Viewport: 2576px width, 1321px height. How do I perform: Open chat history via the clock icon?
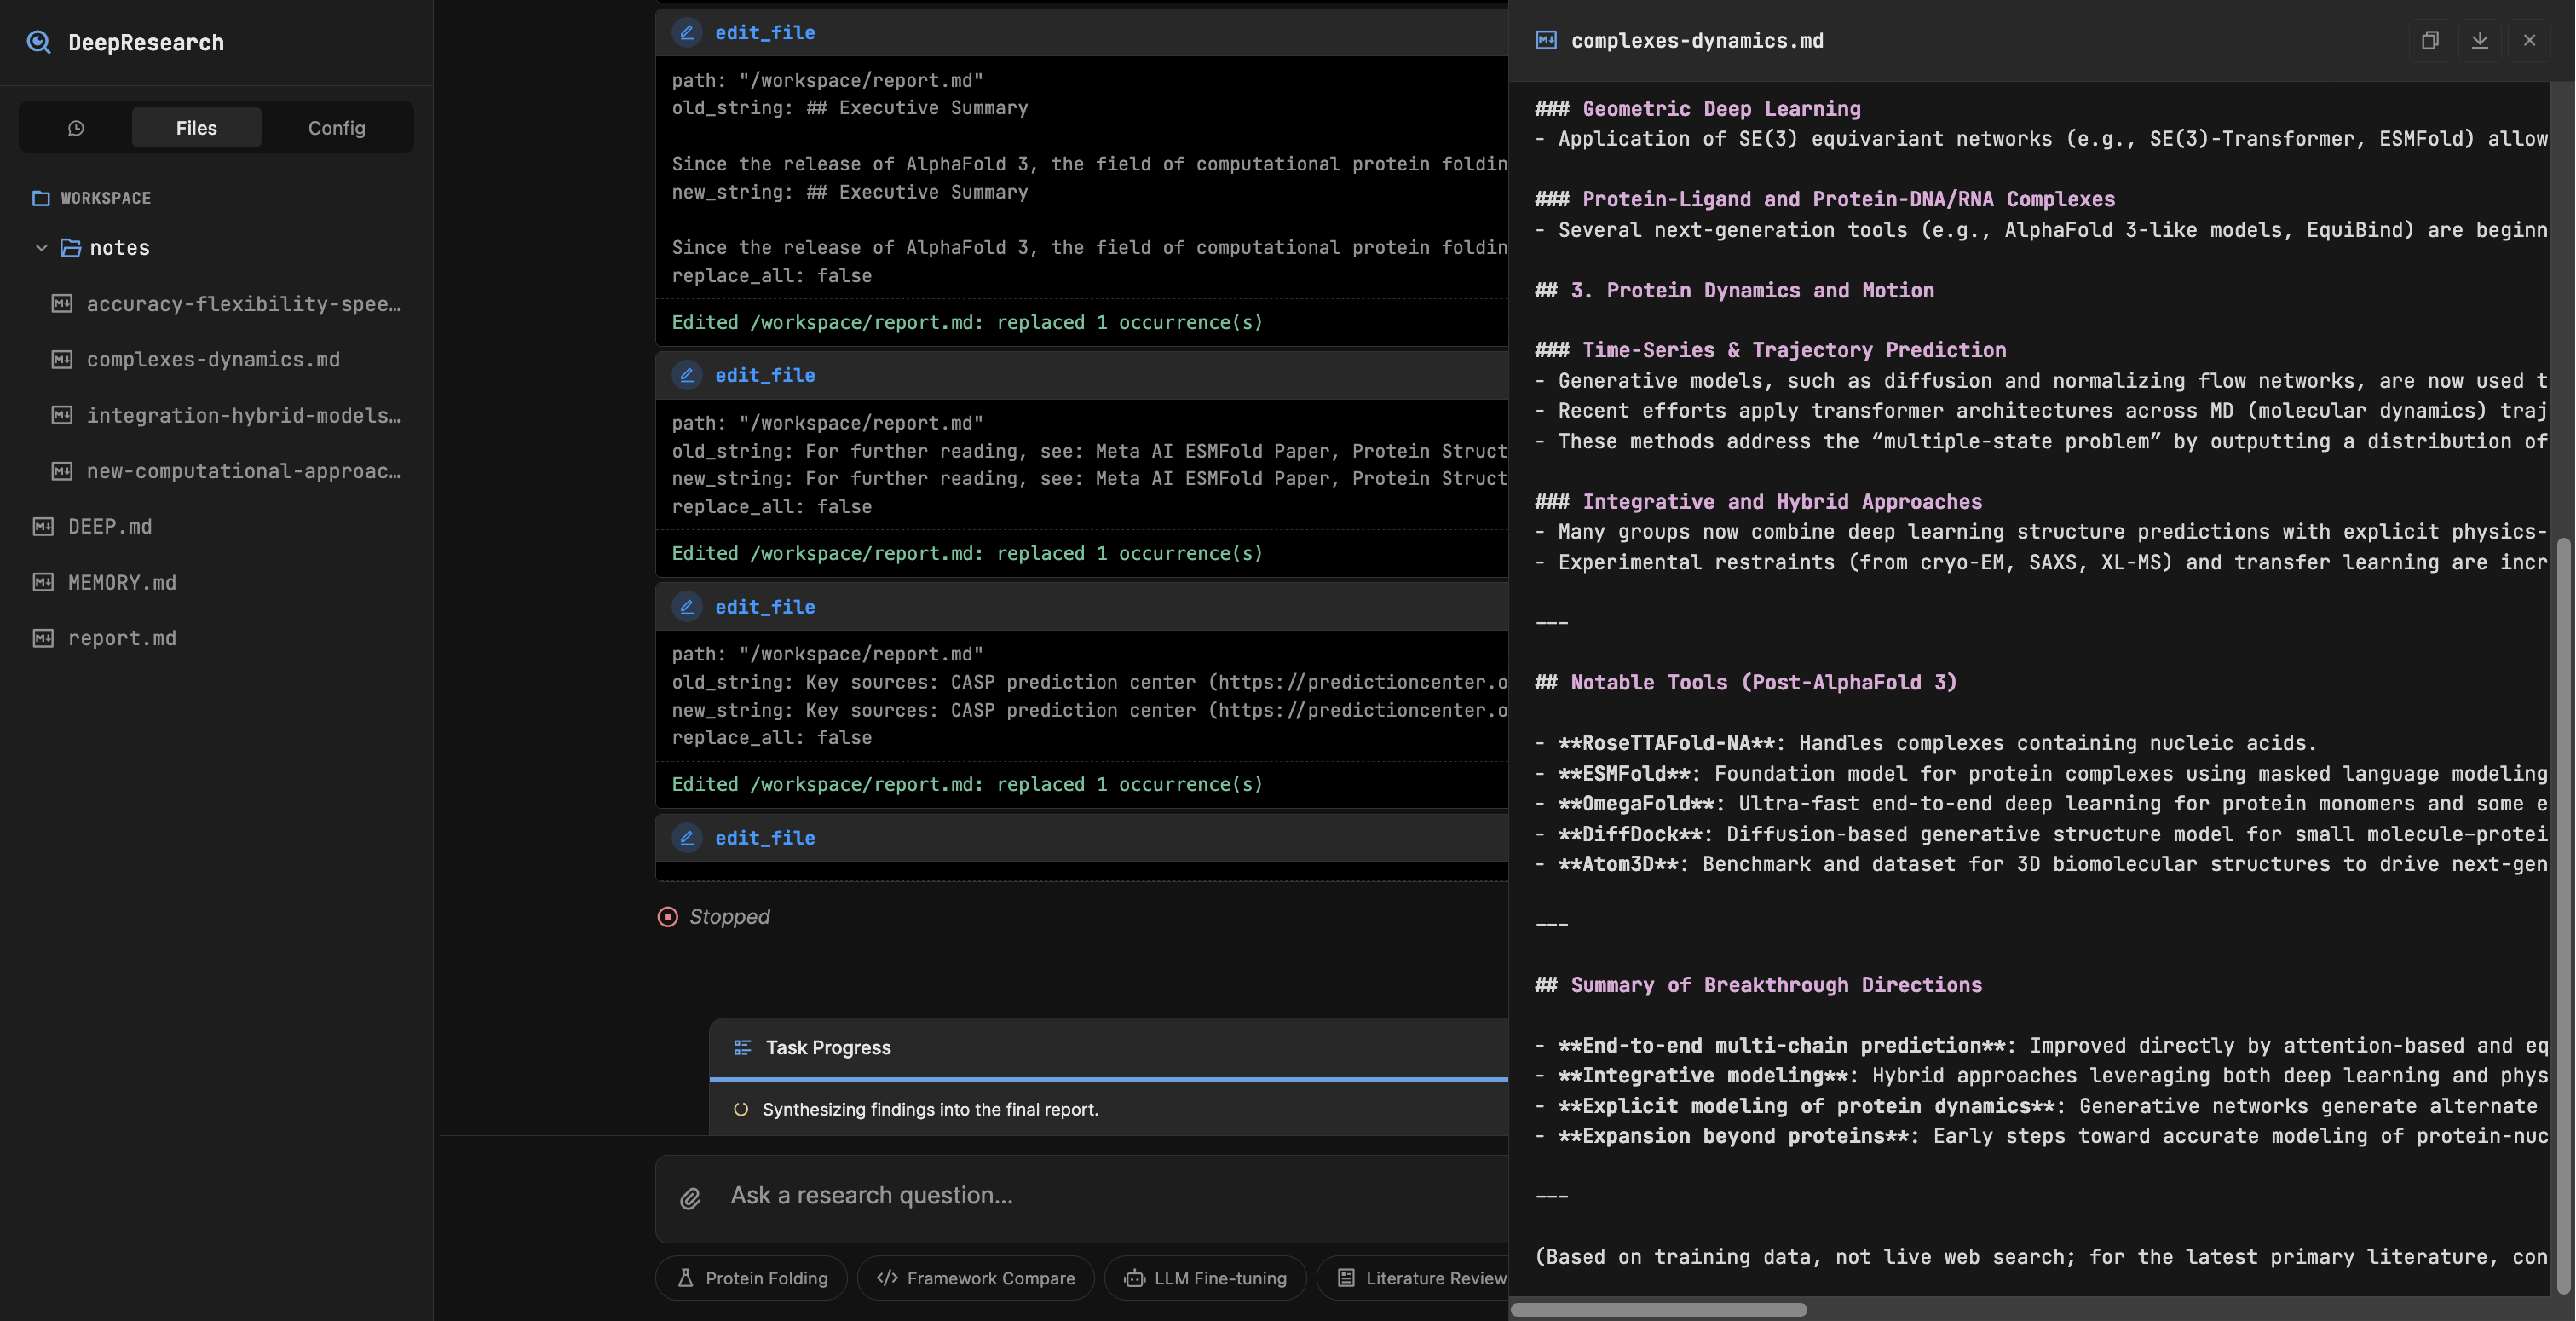pos(77,128)
